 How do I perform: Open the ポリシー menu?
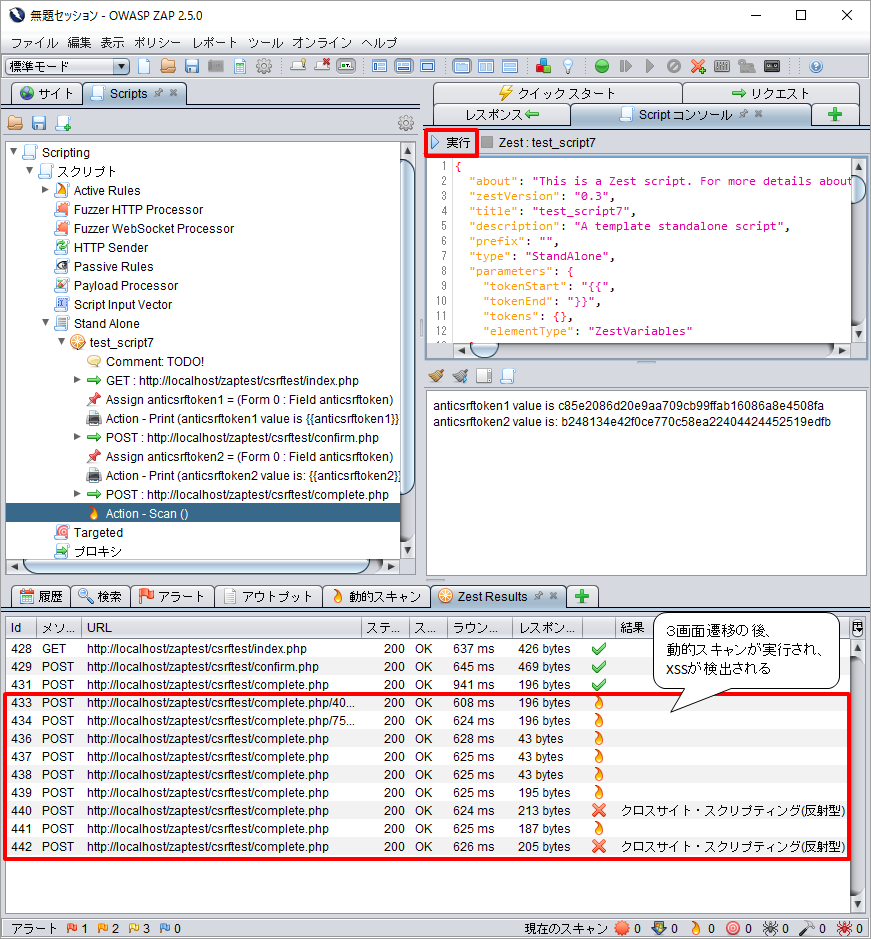click(x=157, y=43)
